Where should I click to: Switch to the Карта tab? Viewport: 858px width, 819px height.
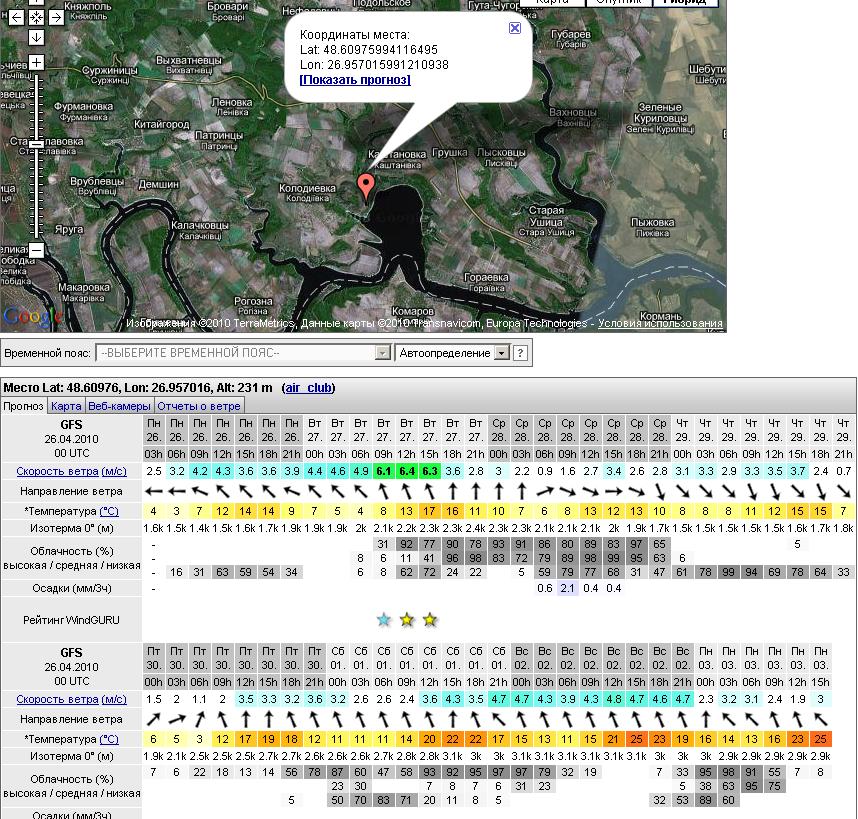tap(66, 406)
